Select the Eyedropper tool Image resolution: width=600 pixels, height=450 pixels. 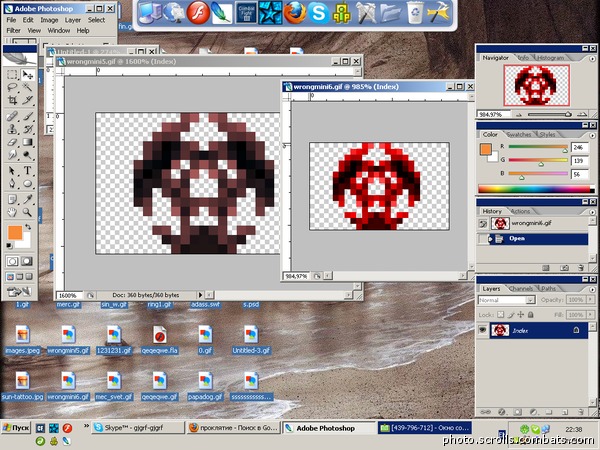(x=27, y=199)
